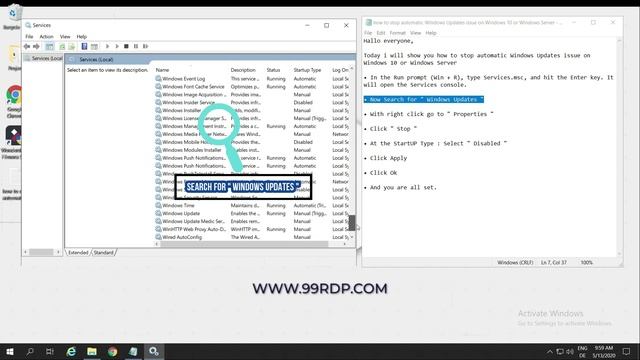The width and height of the screenshot is (640, 360).
Task: Click the console tree horizontal scrollbar
Action: (x=41, y=252)
